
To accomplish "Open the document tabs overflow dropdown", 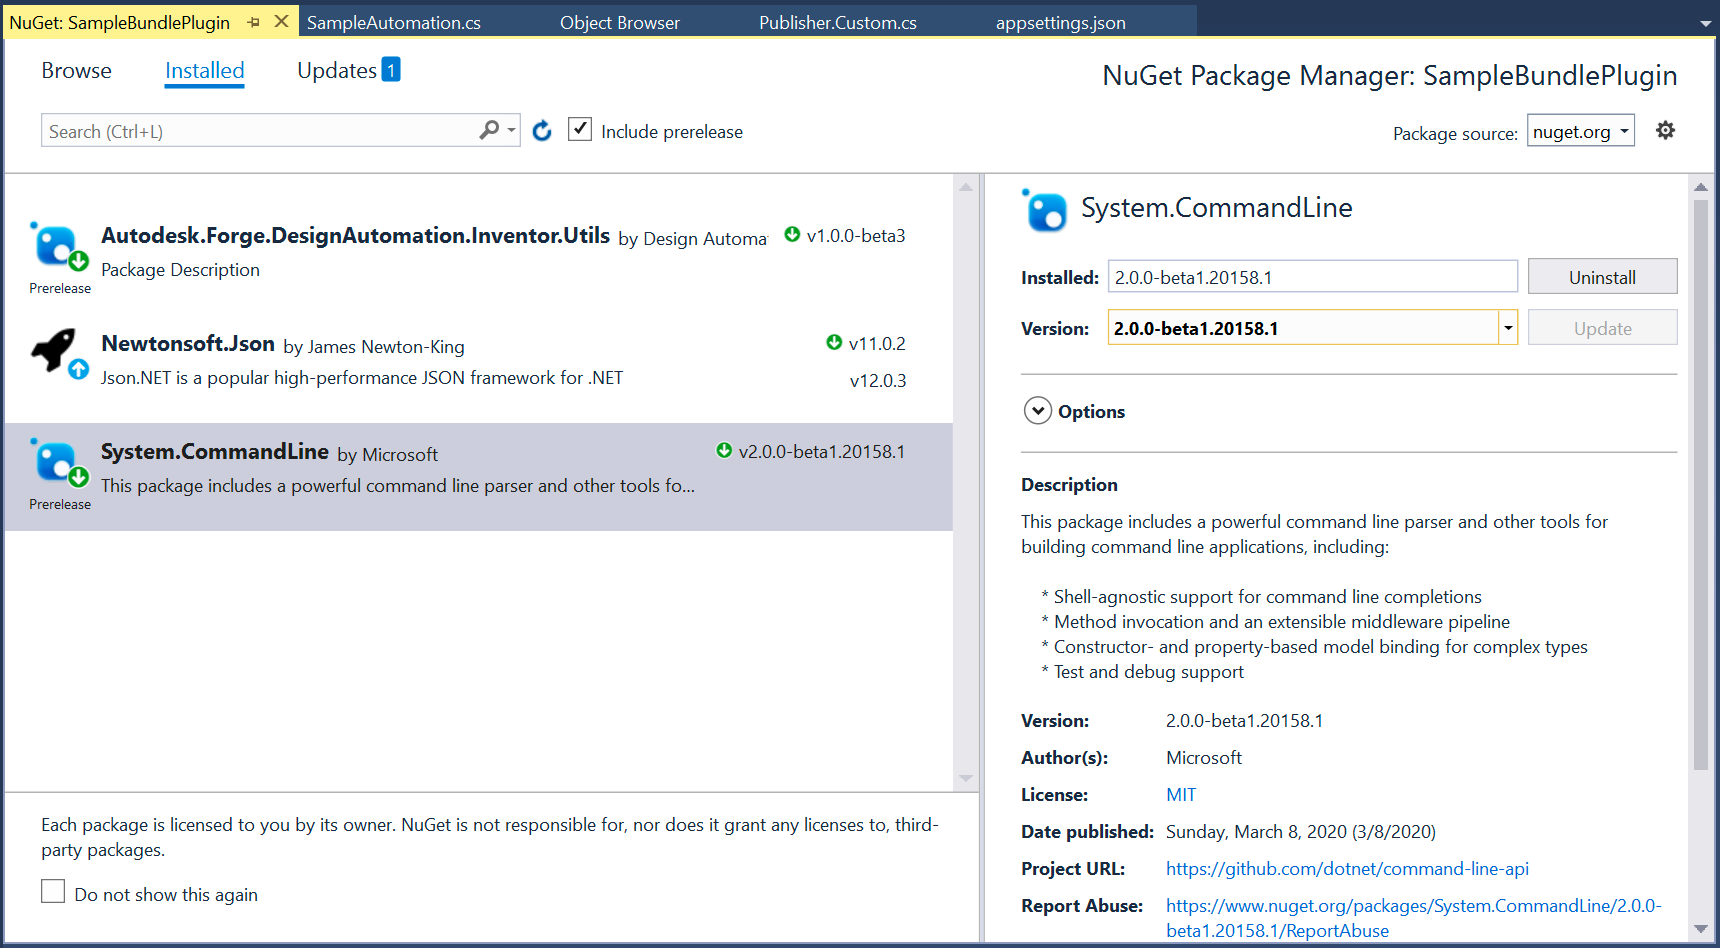I will [x=1705, y=23].
